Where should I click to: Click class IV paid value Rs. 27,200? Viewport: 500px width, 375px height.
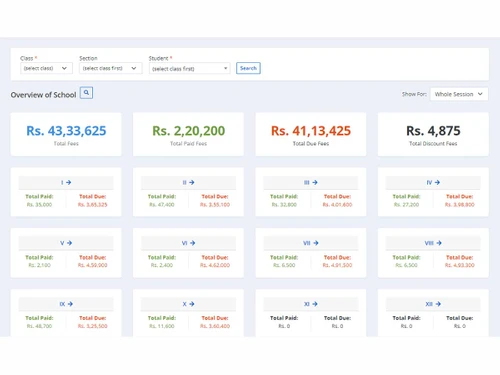tap(406, 205)
